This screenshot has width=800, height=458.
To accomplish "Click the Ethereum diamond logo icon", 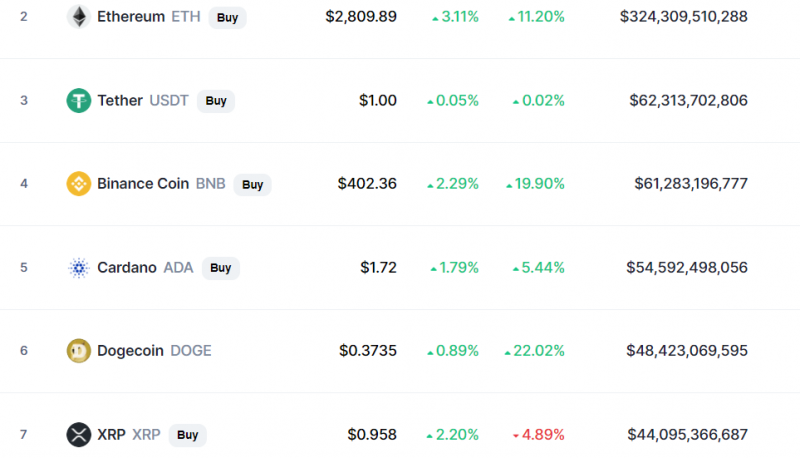I will coord(79,17).
